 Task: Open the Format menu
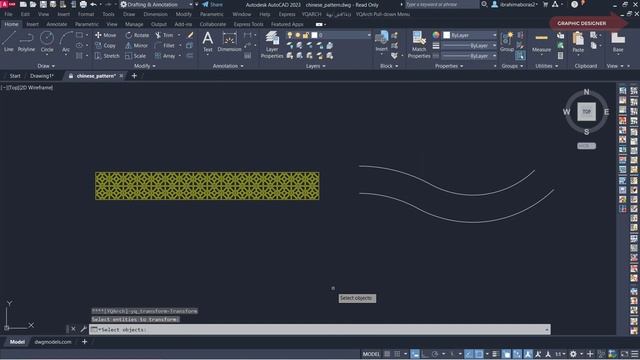[86, 14]
